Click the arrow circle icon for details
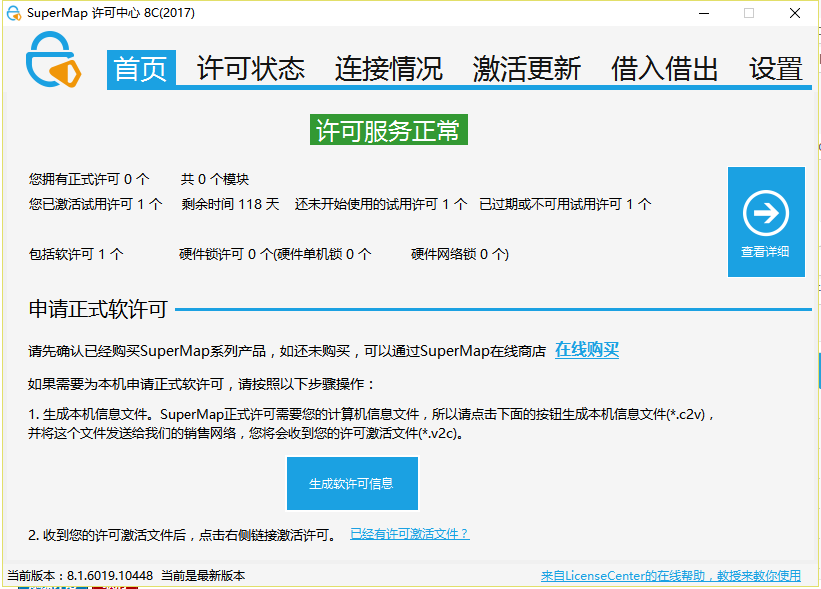The width and height of the screenshot is (821, 589). (765, 213)
